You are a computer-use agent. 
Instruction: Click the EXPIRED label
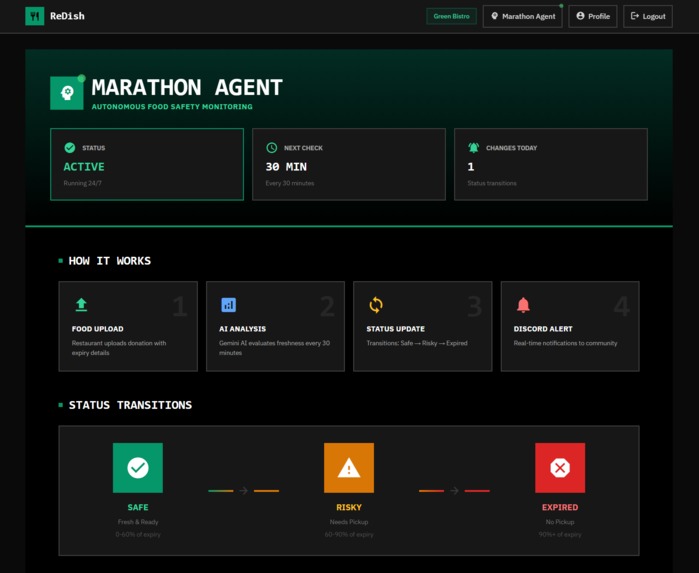tap(560, 507)
